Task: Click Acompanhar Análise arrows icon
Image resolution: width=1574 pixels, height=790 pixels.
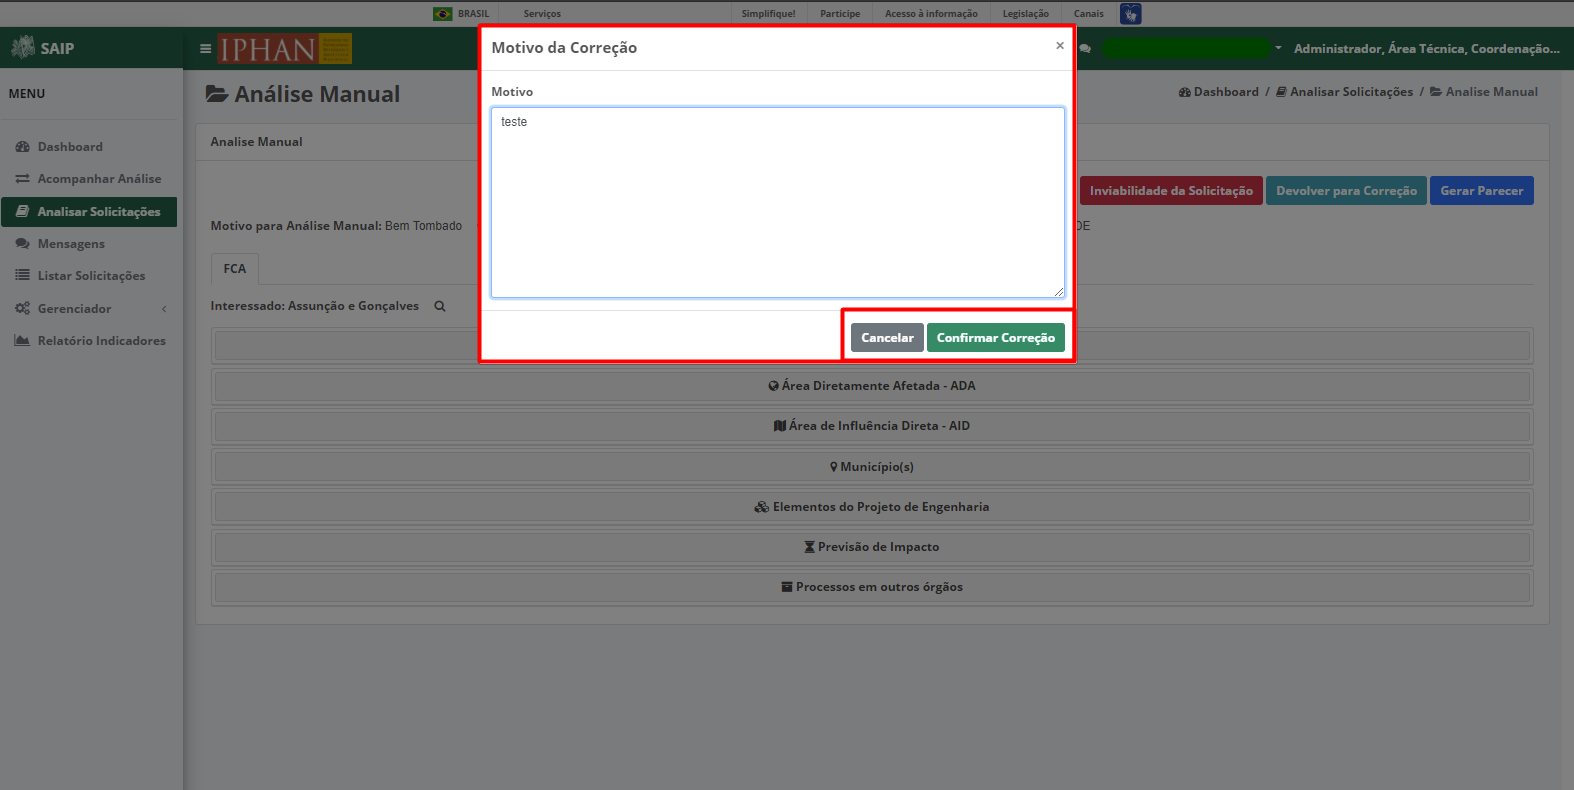Action: point(22,179)
